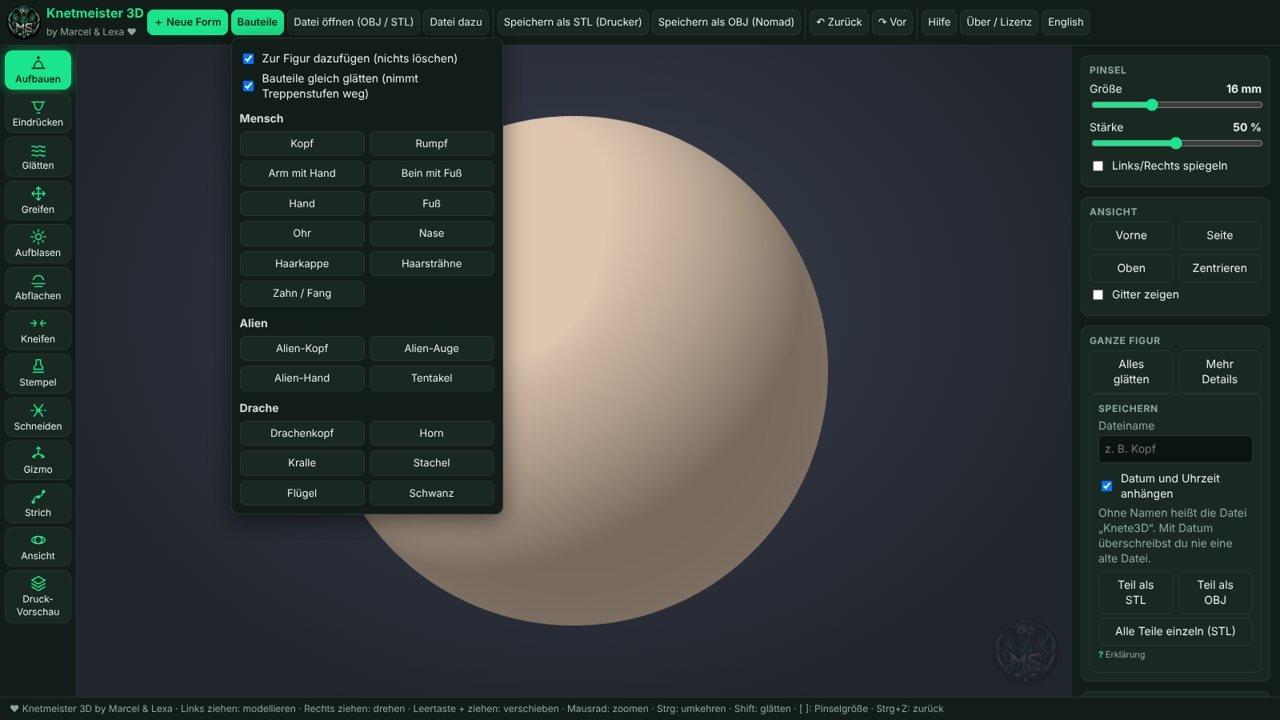Screen dimensions: 1280x720
Task: Open the Hilfe help
Action: click(939, 22)
